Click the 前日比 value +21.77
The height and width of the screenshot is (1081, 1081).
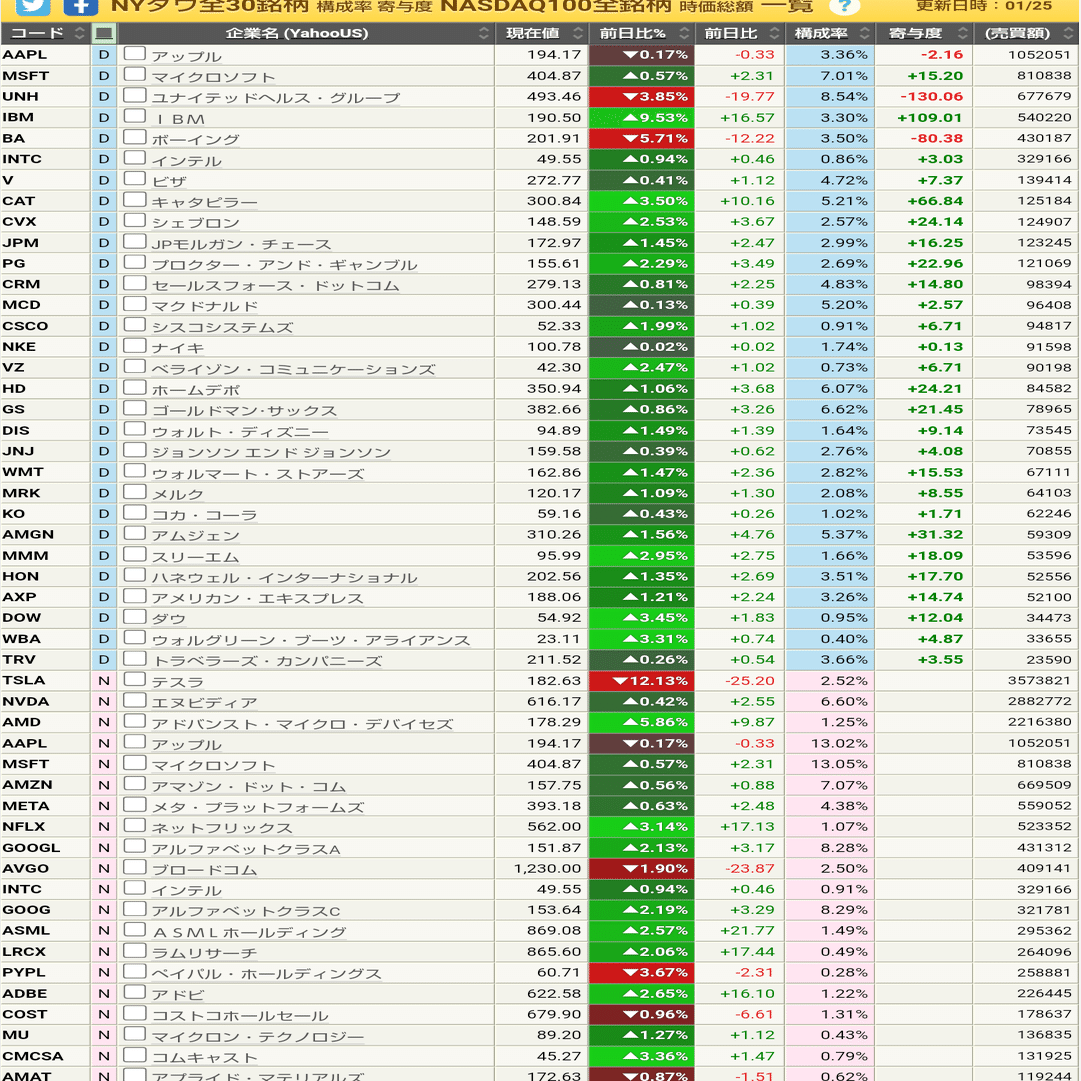[747, 931]
